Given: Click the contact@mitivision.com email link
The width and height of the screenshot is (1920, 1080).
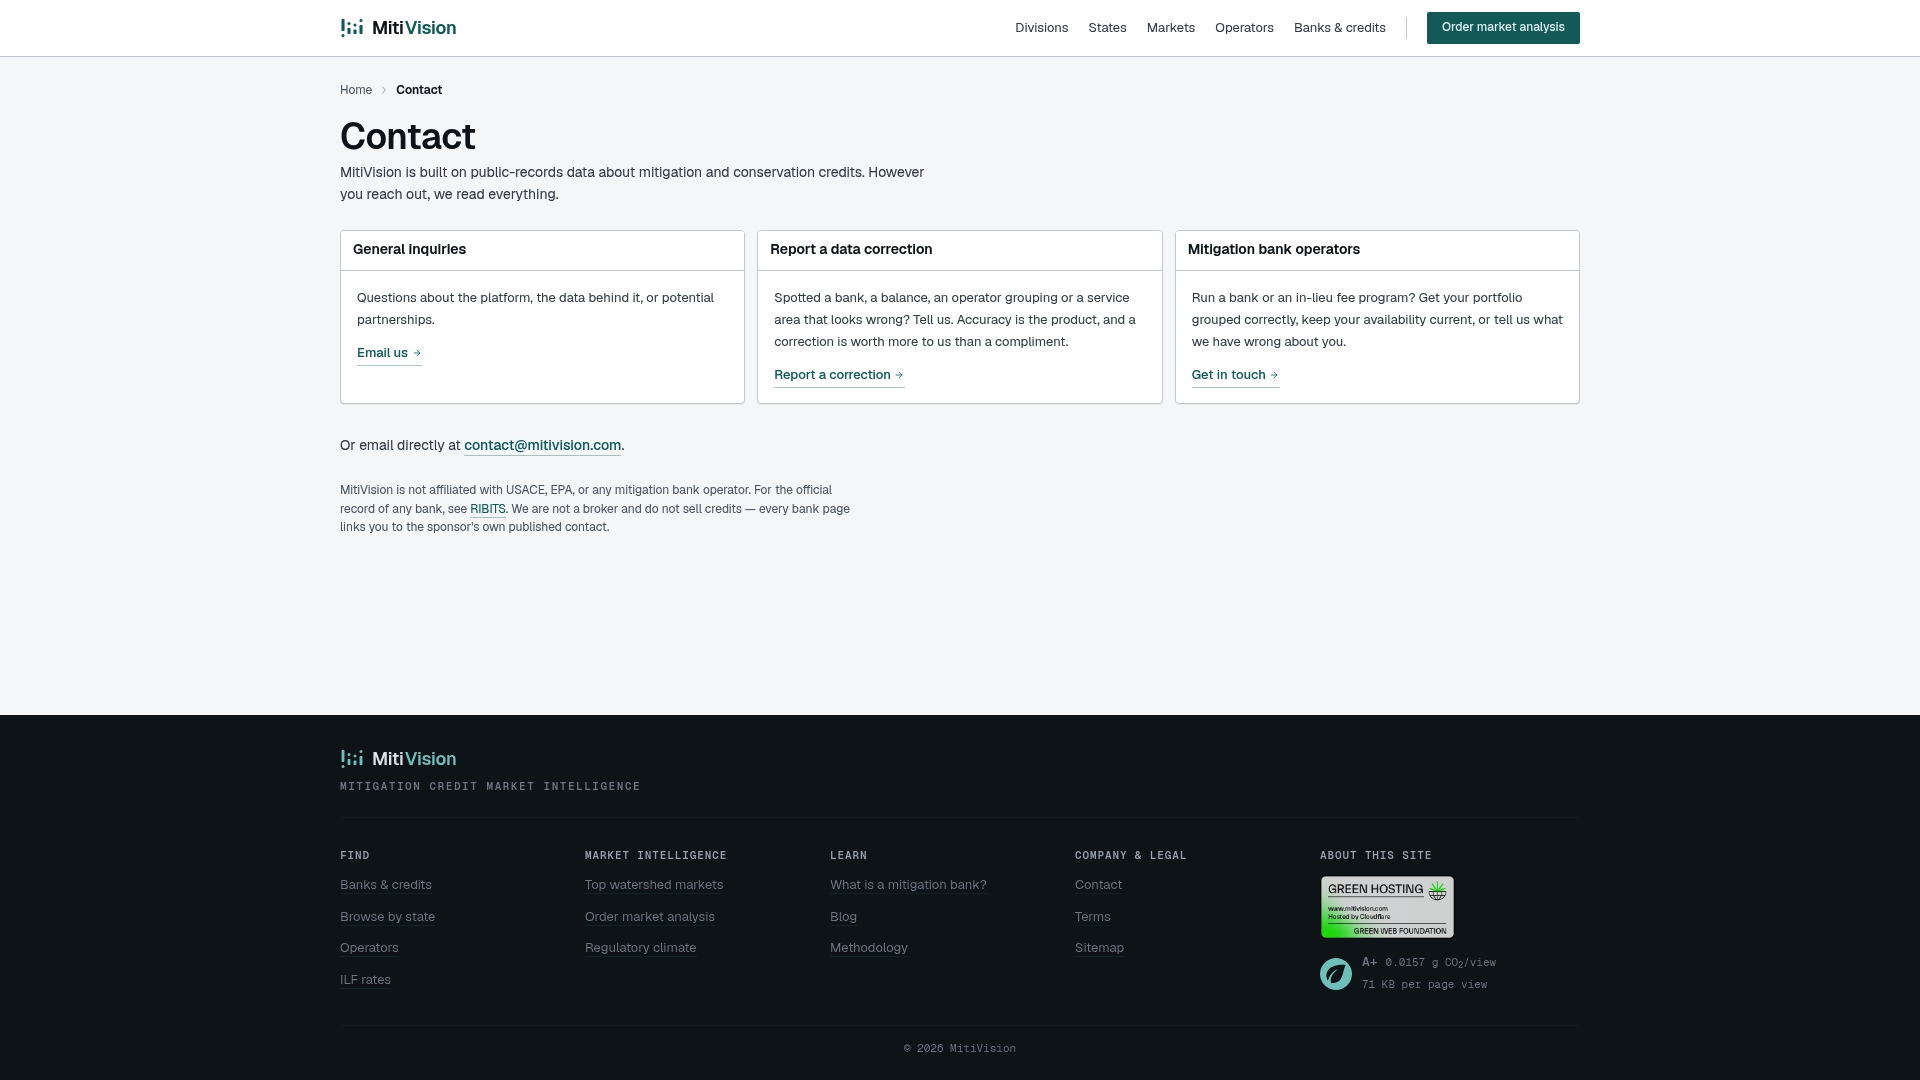Looking at the screenshot, I should pyautogui.click(x=542, y=446).
